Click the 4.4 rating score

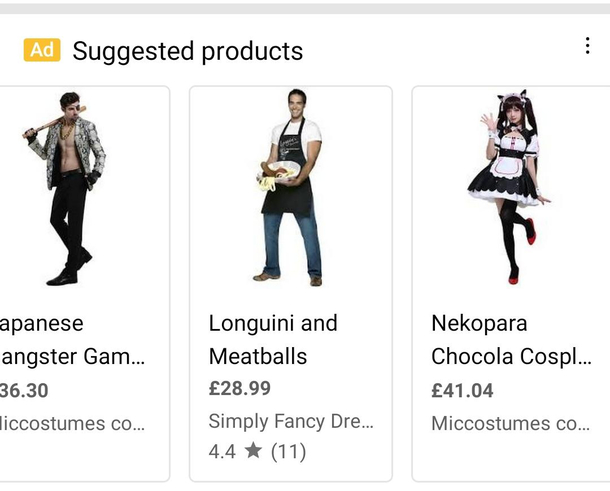222,451
